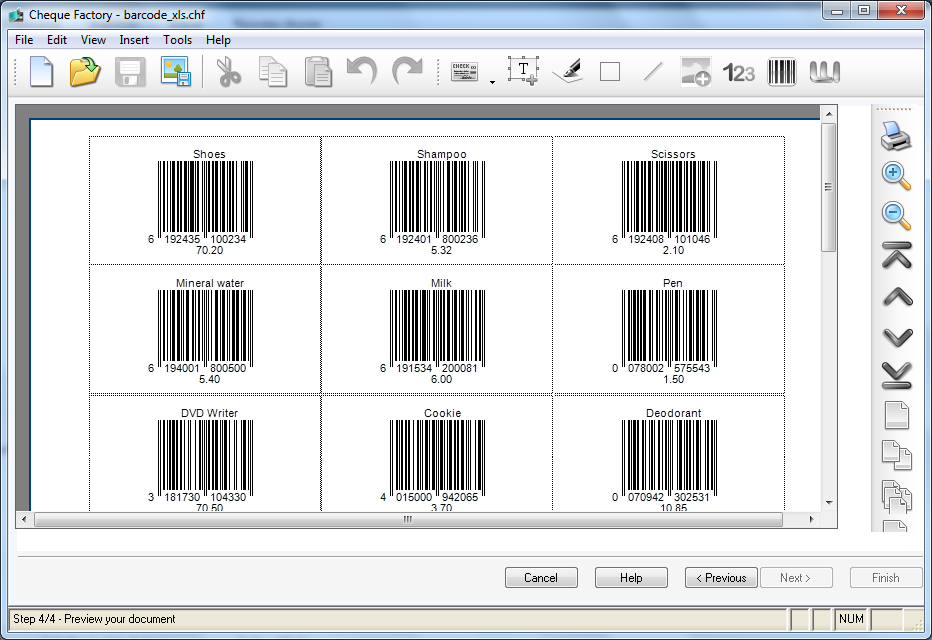Click the insert picture icon
Viewport: 932px width, 640px height.
pyautogui.click(x=695, y=72)
